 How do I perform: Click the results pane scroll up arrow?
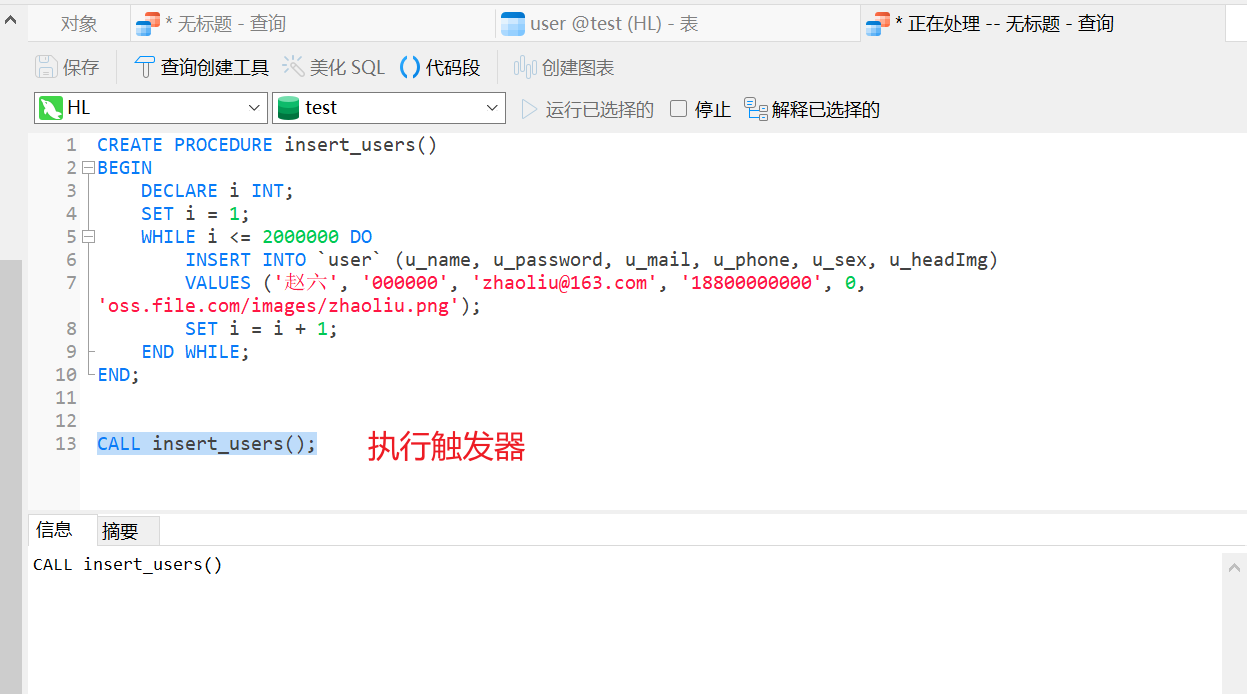point(1235,568)
